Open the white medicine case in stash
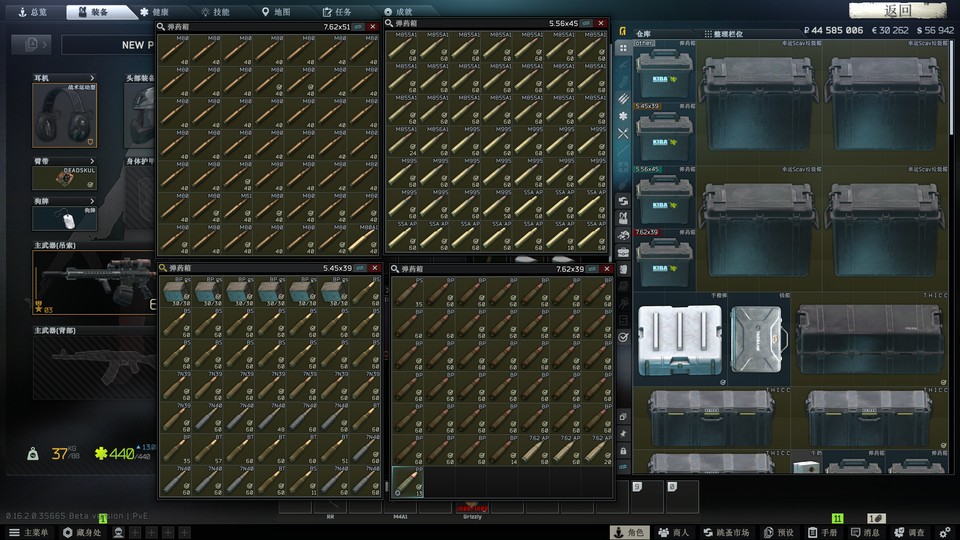This screenshot has height=540, width=960. tap(680, 339)
